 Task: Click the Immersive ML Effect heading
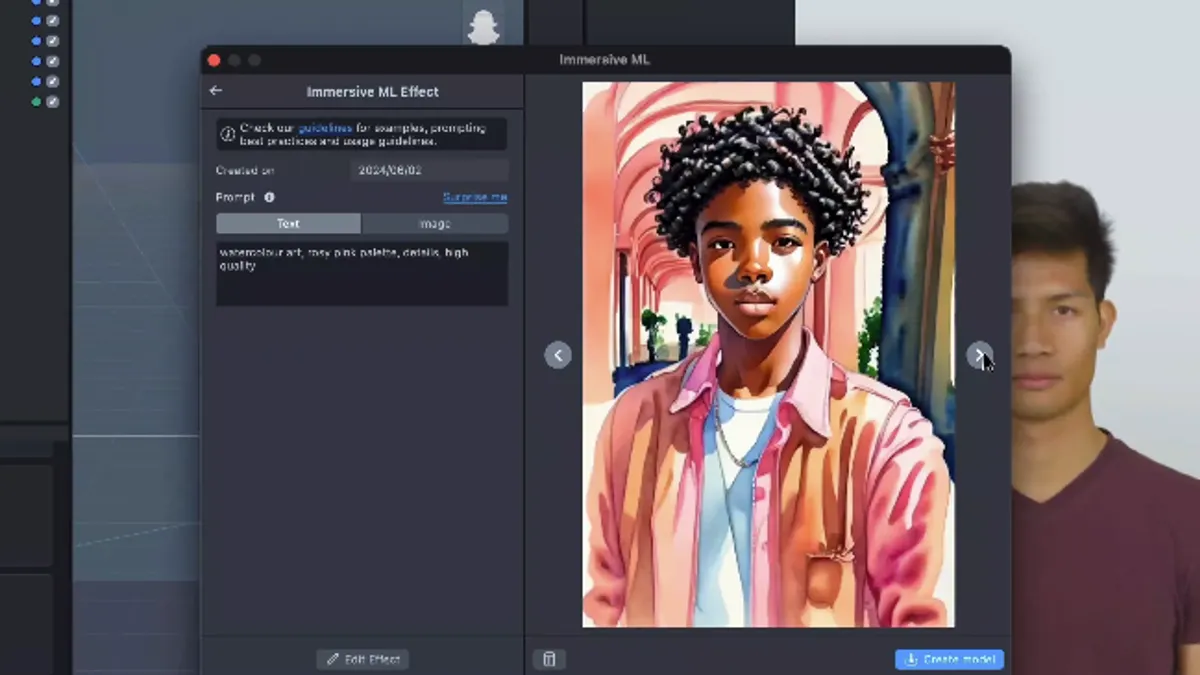point(372,92)
